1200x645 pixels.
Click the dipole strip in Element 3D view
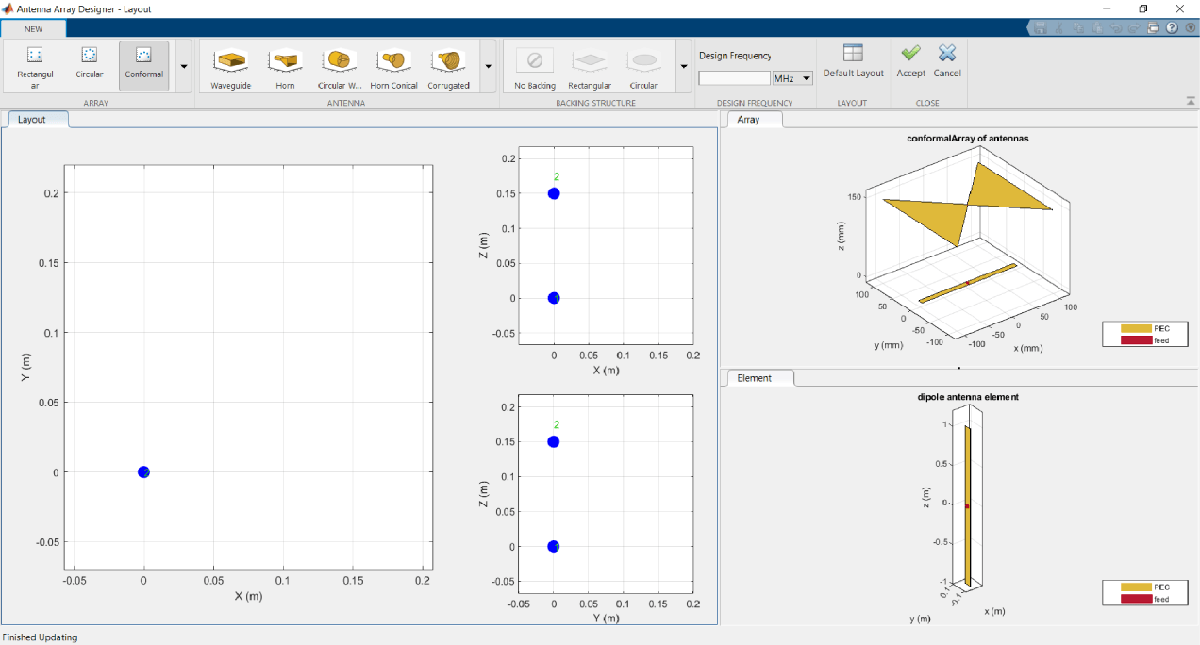coord(968,506)
